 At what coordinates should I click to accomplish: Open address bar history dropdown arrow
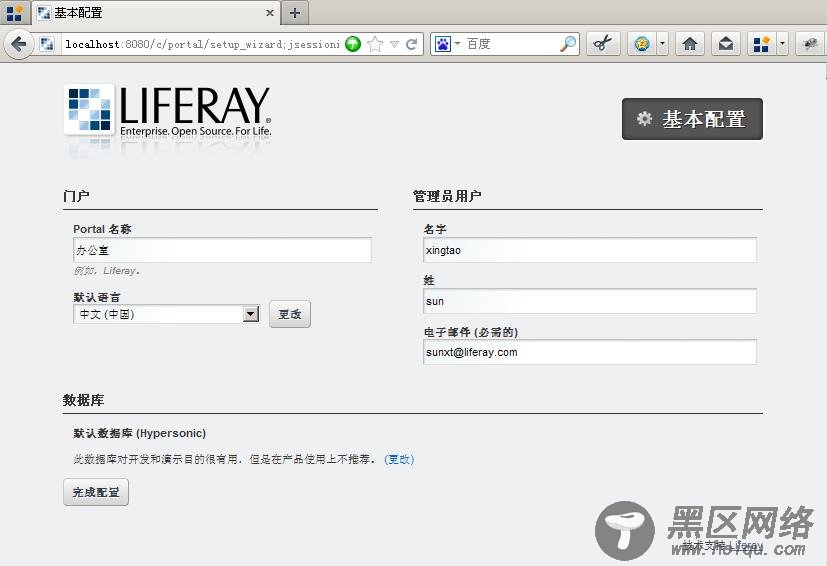coord(394,44)
